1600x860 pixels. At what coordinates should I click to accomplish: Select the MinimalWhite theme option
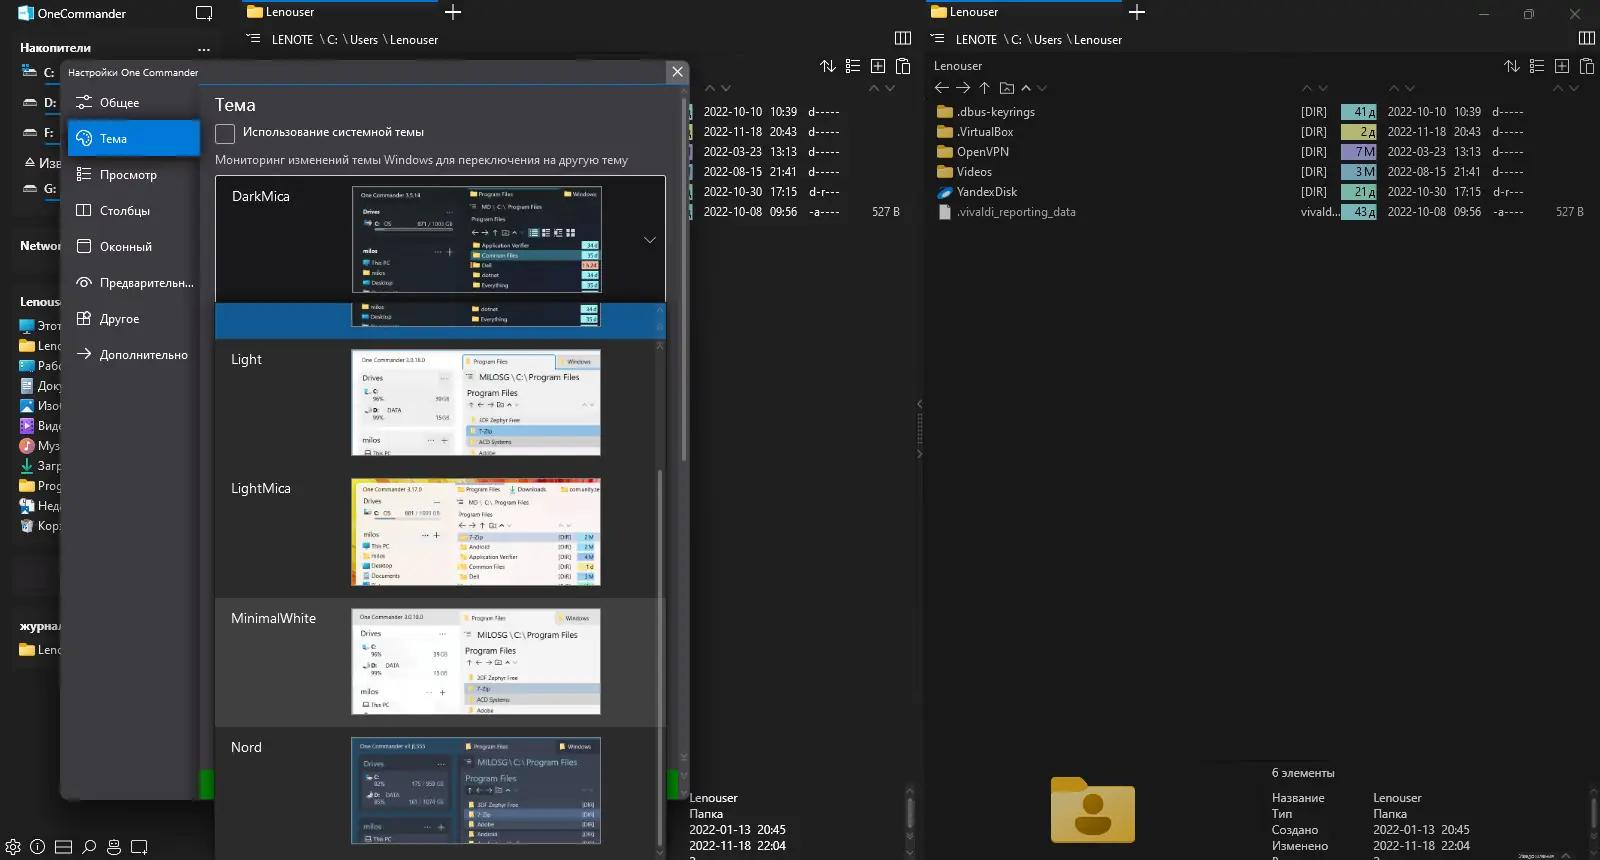click(435, 662)
